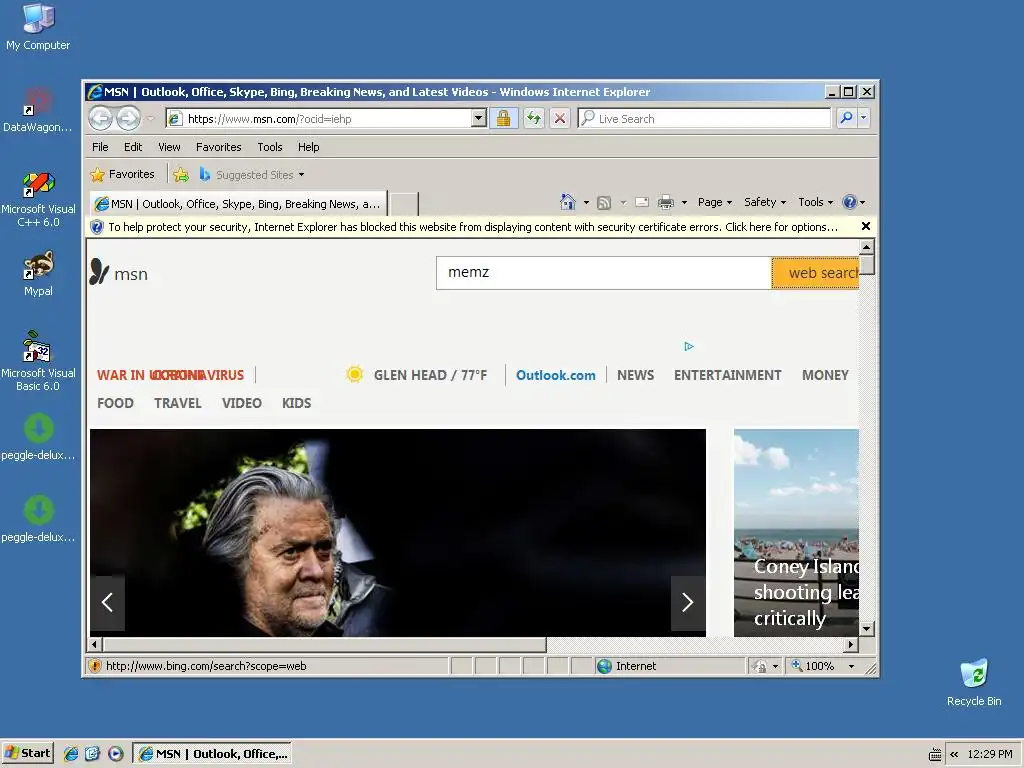
Task: Click the AdChoices triangle icon
Action: 689,346
